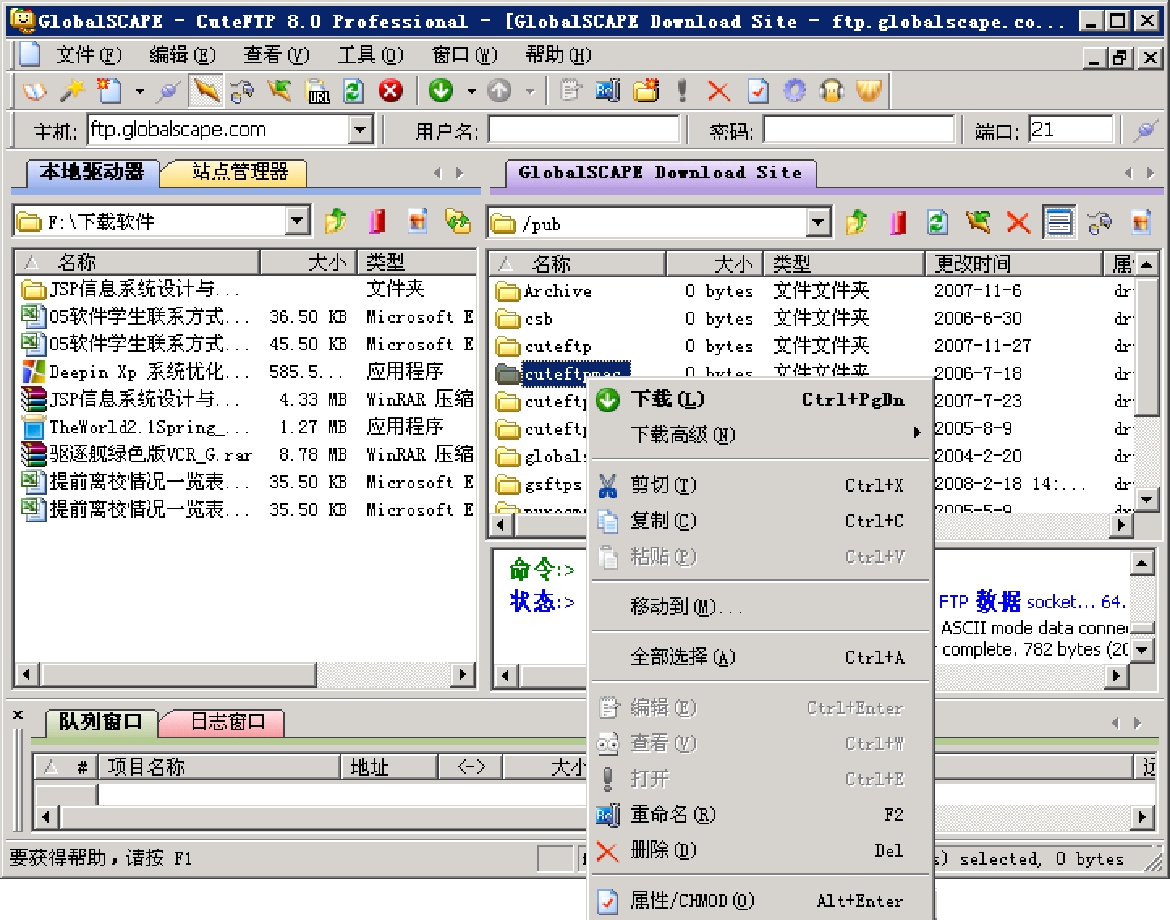Click the red bookmark icon in remote pane
This screenshot has height=920, width=1170.
pos(897,222)
